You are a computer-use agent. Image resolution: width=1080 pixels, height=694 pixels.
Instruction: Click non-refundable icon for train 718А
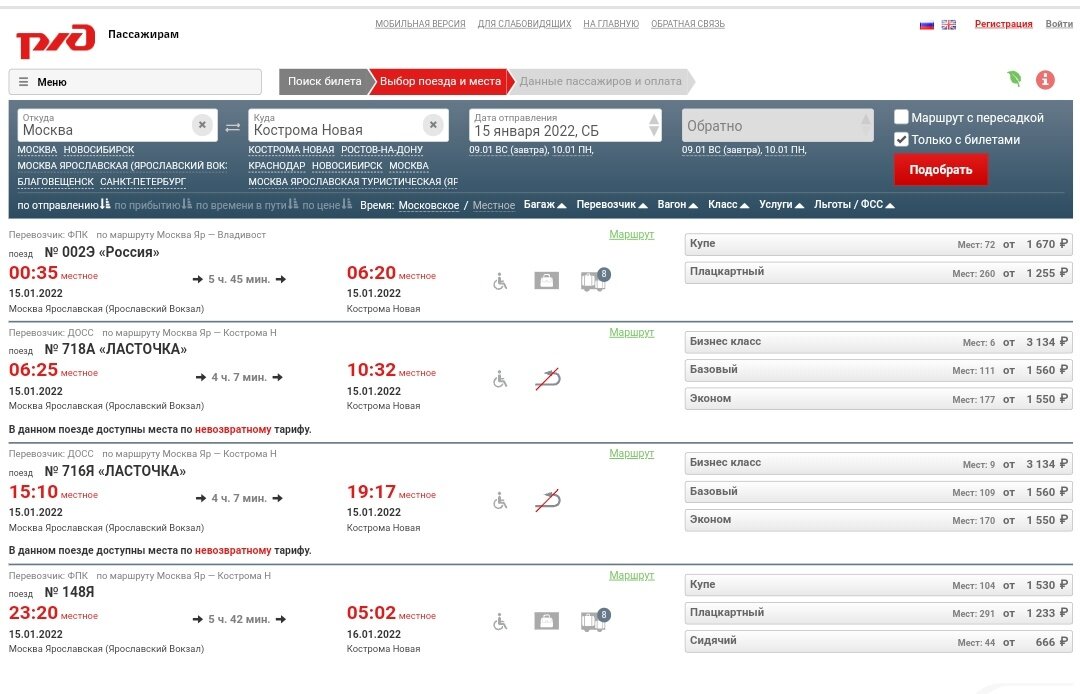coord(548,379)
